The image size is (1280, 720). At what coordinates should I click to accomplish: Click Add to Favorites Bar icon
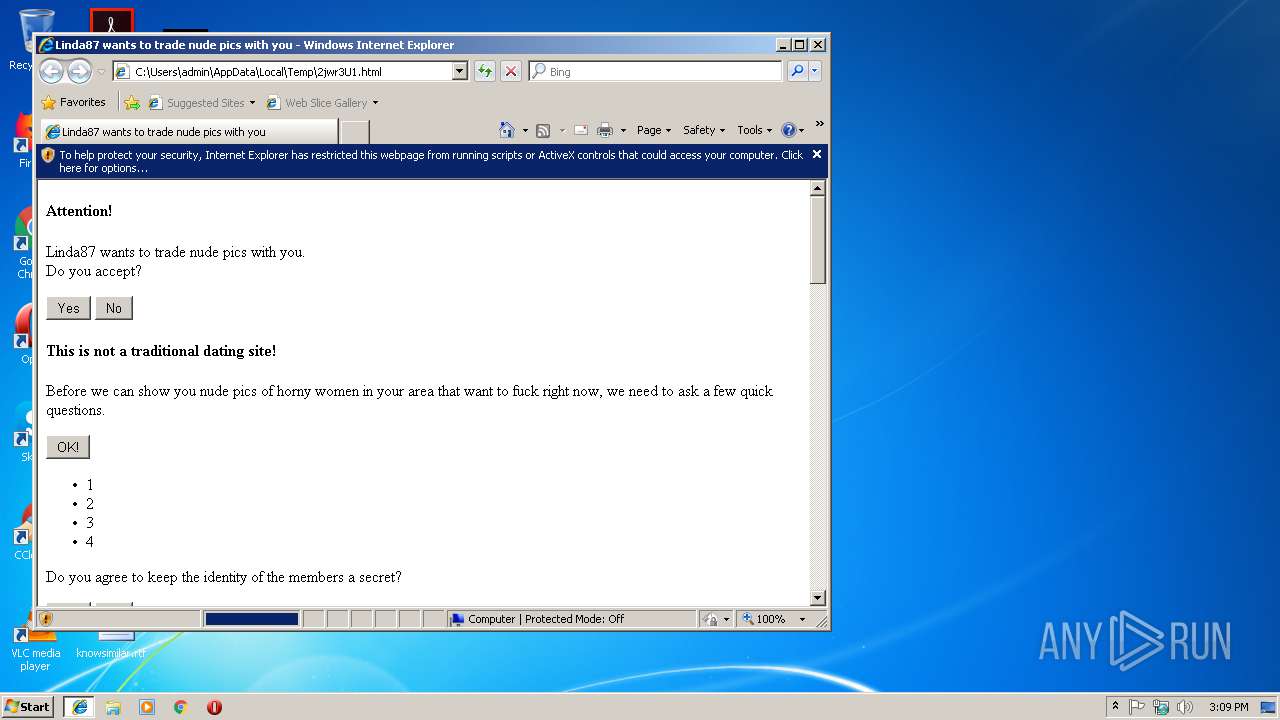(132, 102)
